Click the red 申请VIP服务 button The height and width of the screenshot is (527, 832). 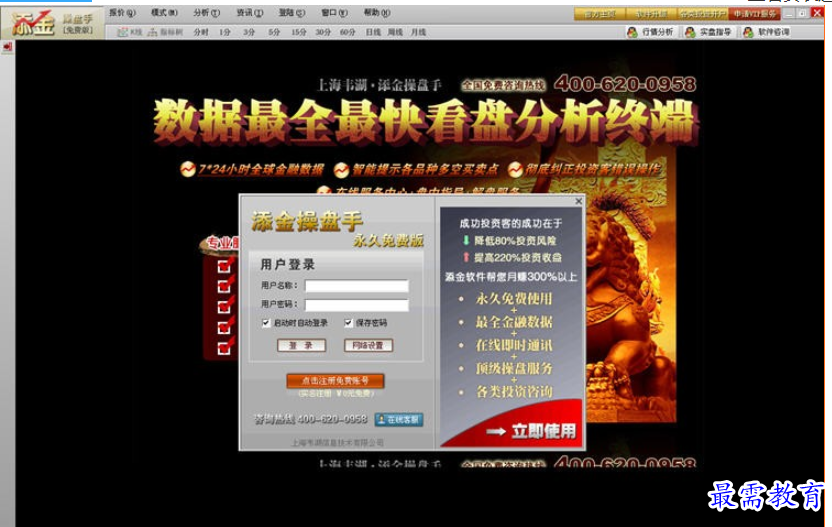click(x=754, y=14)
